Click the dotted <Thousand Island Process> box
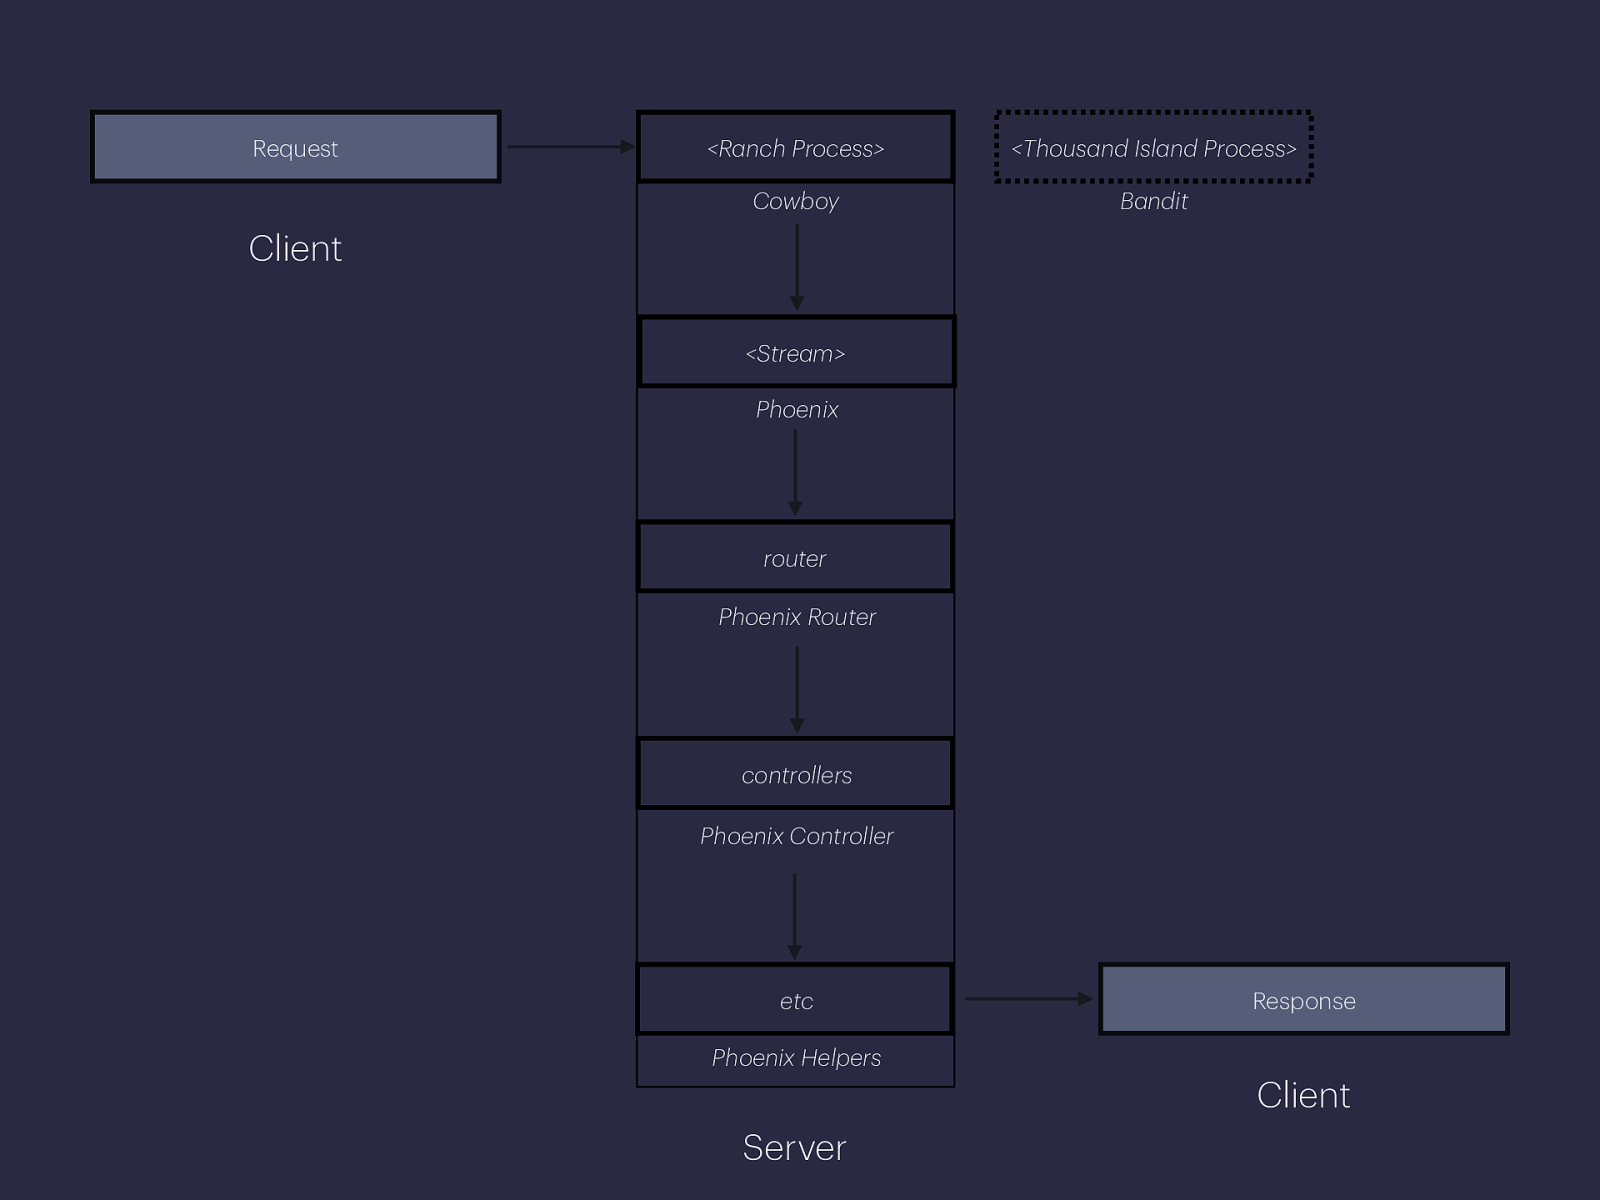The height and width of the screenshot is (1200, 1600). (1153, 147)
